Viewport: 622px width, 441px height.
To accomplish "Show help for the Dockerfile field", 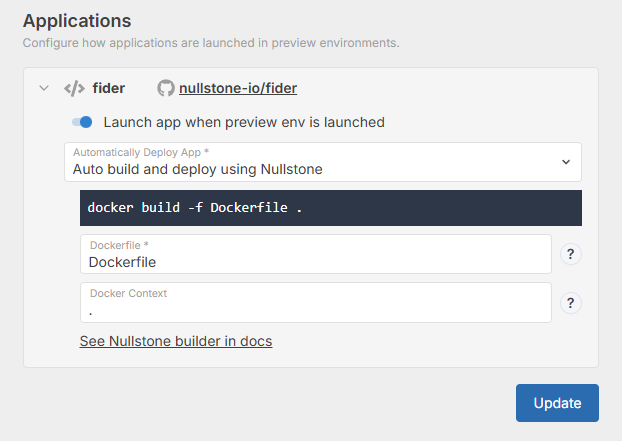I will click(570, 254).
